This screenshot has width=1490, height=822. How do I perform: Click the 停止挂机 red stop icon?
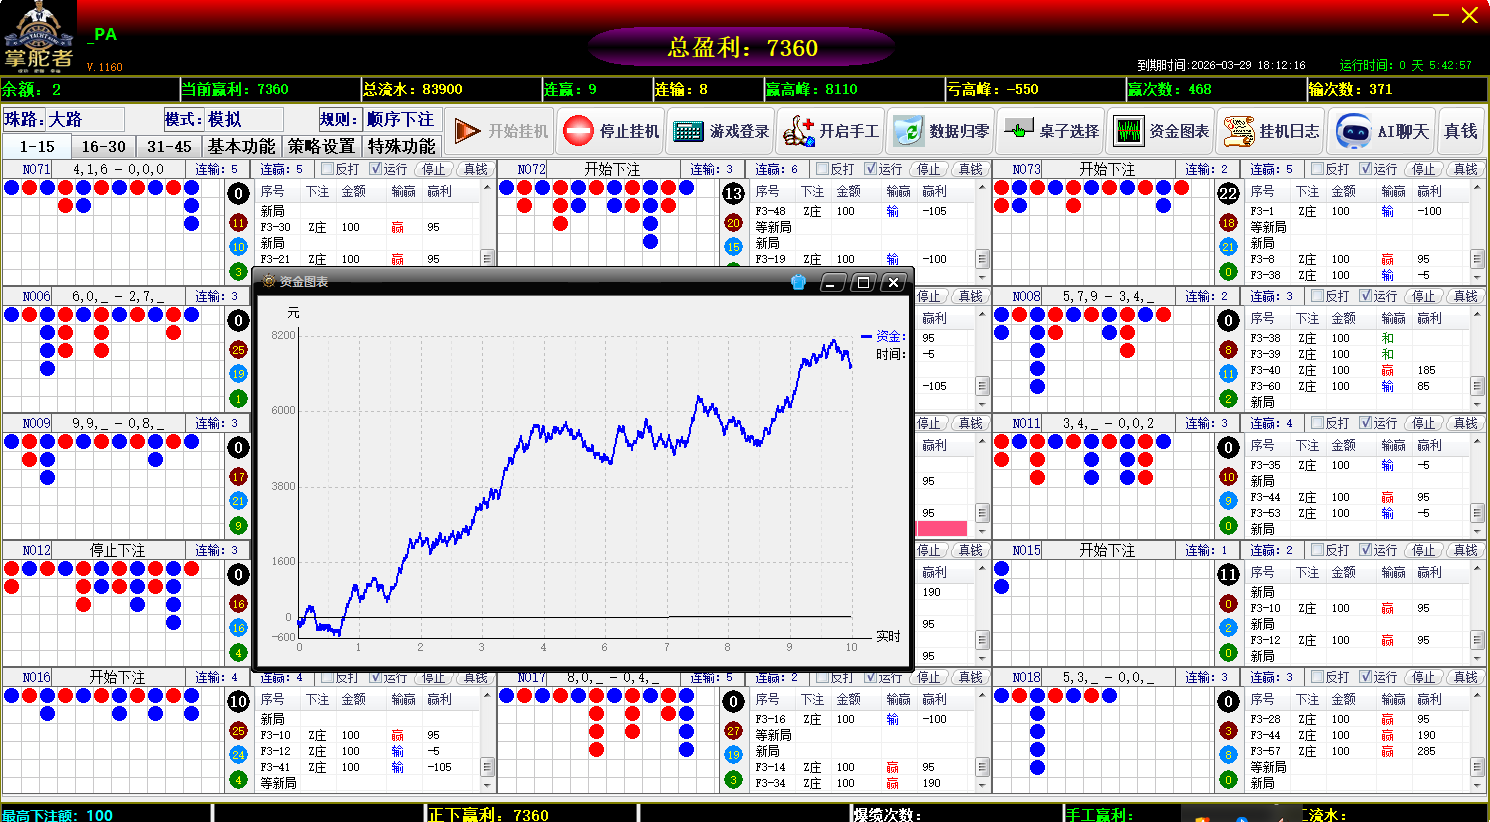[579, 131]
